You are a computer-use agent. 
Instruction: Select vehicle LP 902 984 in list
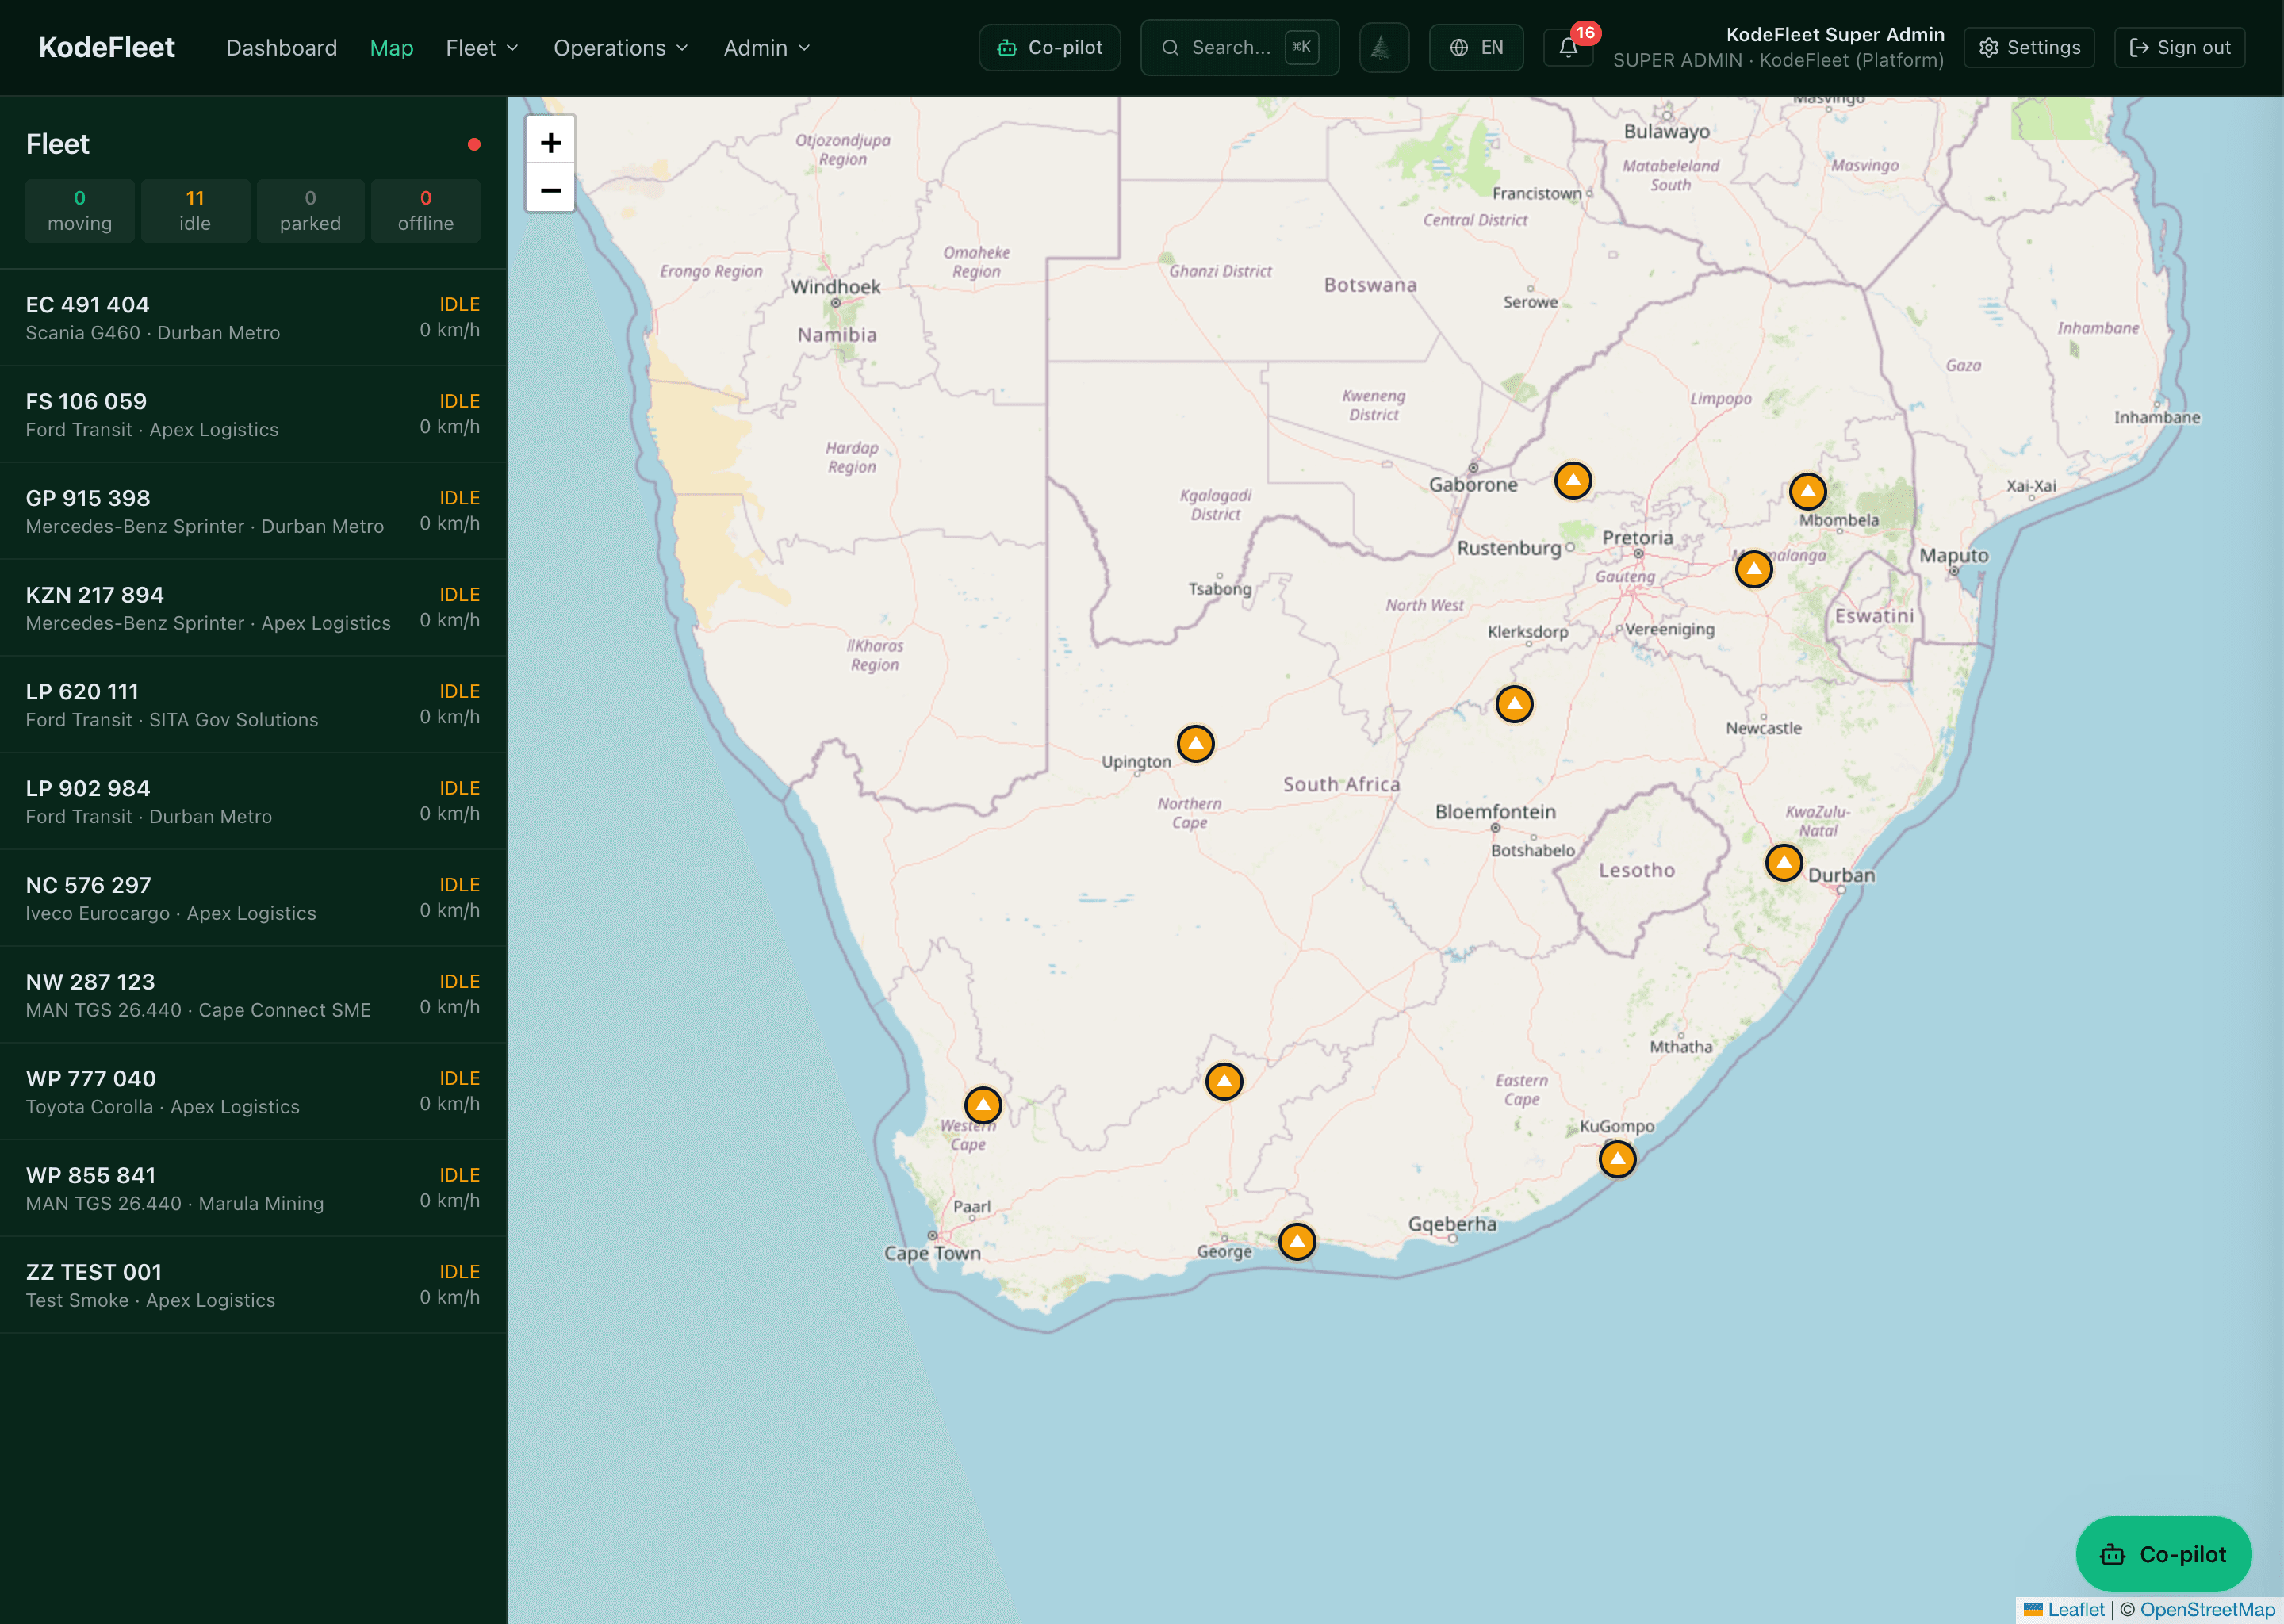tap(253, 801)
